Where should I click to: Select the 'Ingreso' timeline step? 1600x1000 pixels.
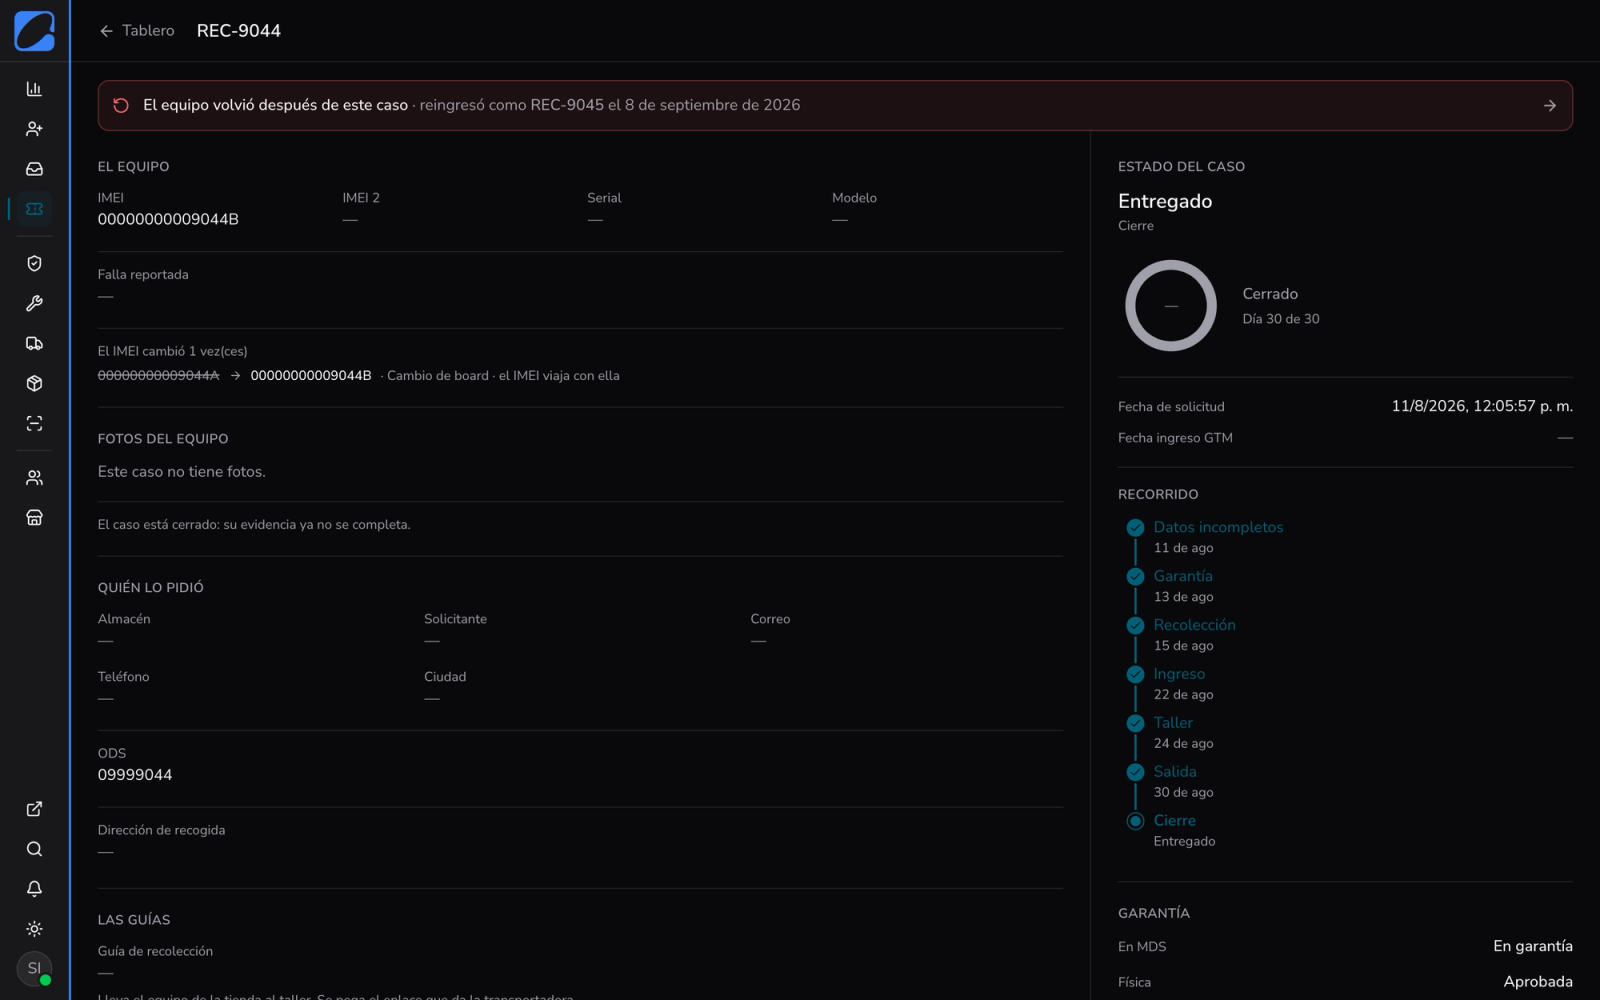pyautogui.click(x=1179, y=674)
